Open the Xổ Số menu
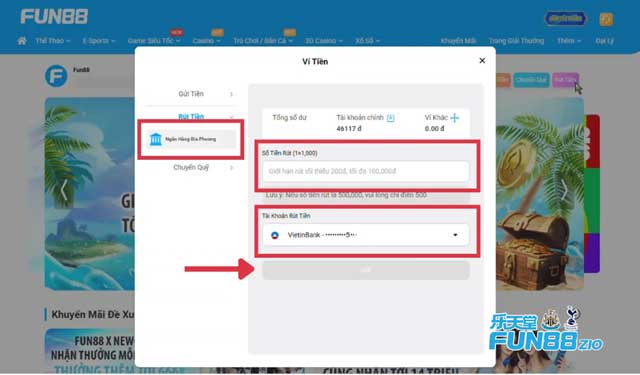Screen dimensions: 640x375 click(x=367, y=41)
